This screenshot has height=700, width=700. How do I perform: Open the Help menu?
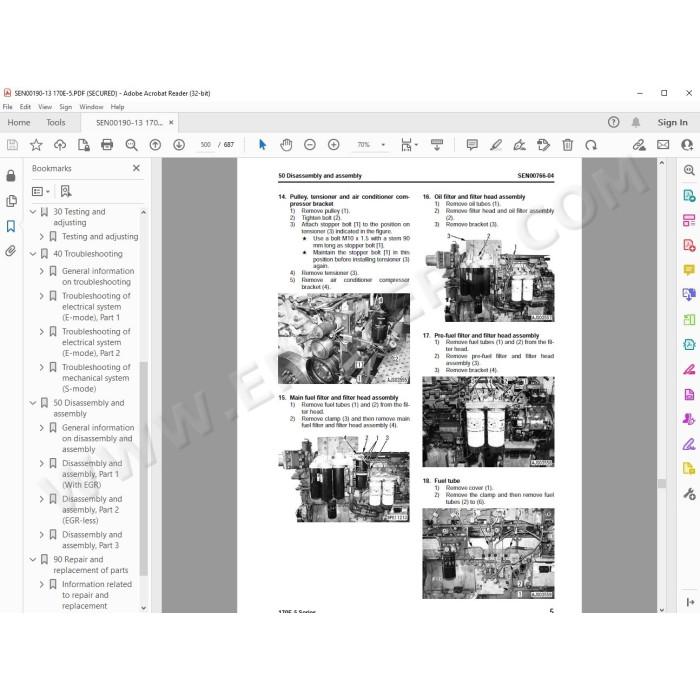pyautogui.click(x=117, y=107)
